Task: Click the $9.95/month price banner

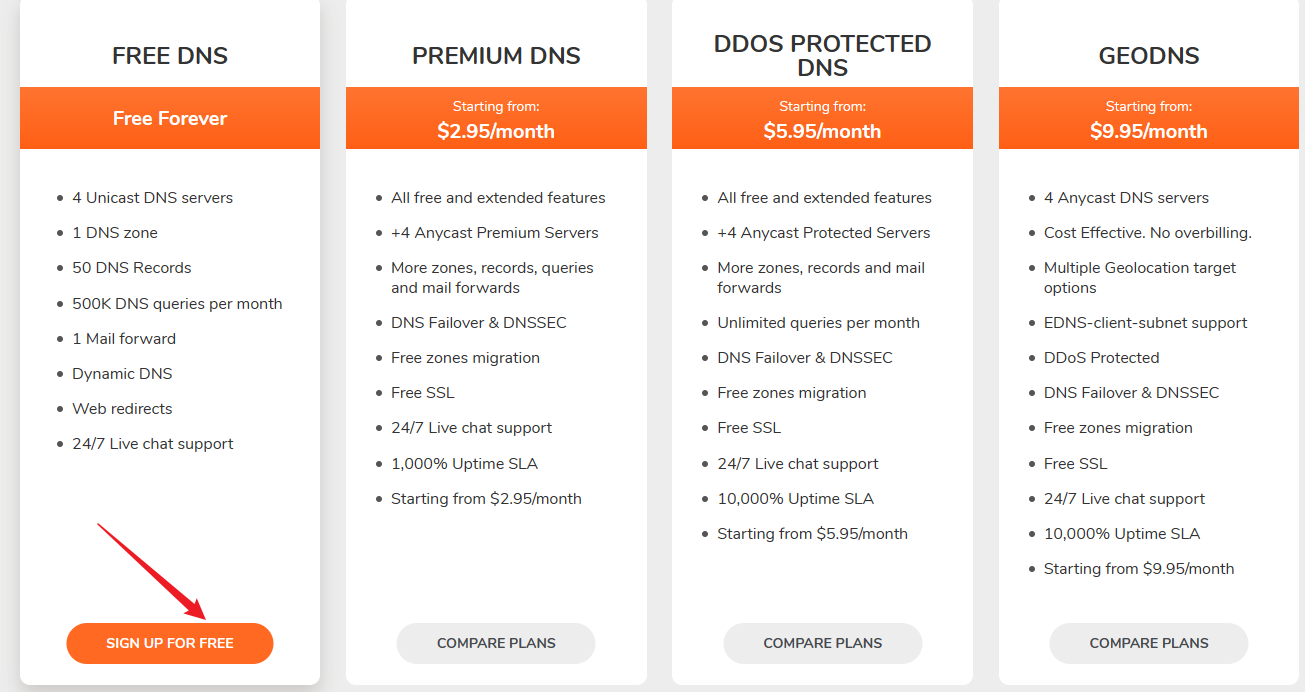Action: pyautogui.click(x=1149, y=131)
